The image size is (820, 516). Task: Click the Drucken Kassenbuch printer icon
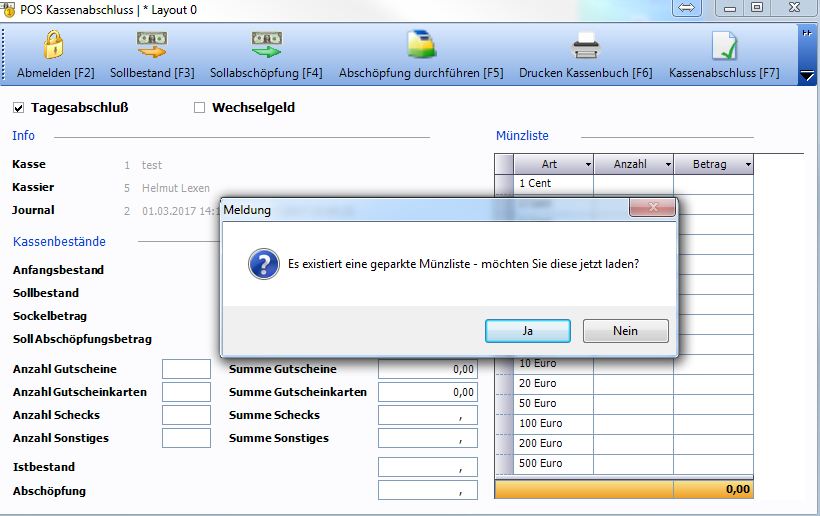click(x=585, y=46)
